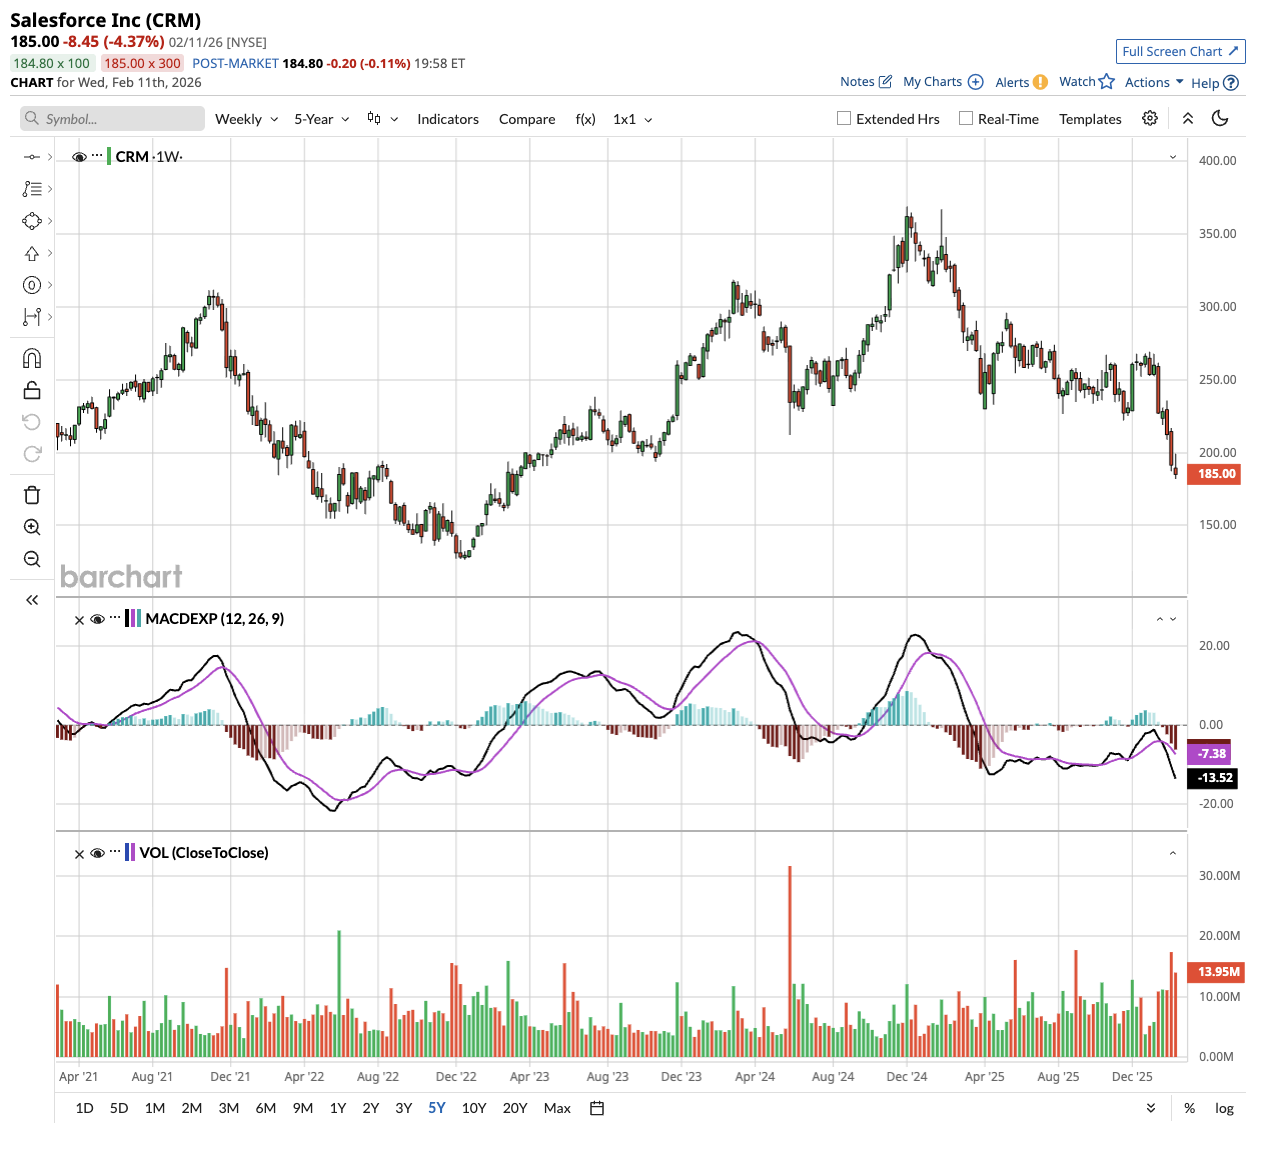
Task: Select the 1D time range
Action: [x=85, y=1108]
